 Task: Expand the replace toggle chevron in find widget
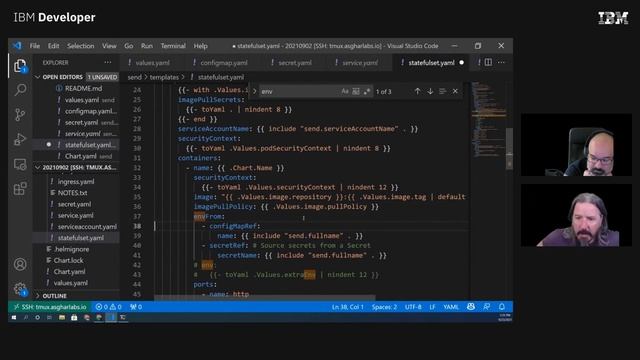[254, 91]
